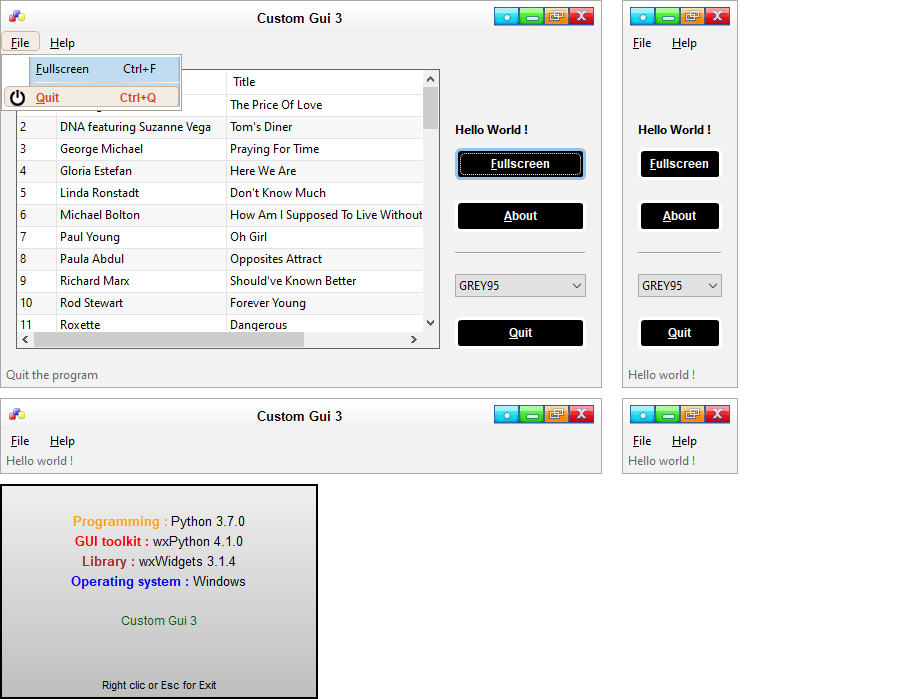The height and width of the screenshot is (699, 900).
Task: Click the orange restore button in the narrow top-right window
Action: (x=692, y=16)
